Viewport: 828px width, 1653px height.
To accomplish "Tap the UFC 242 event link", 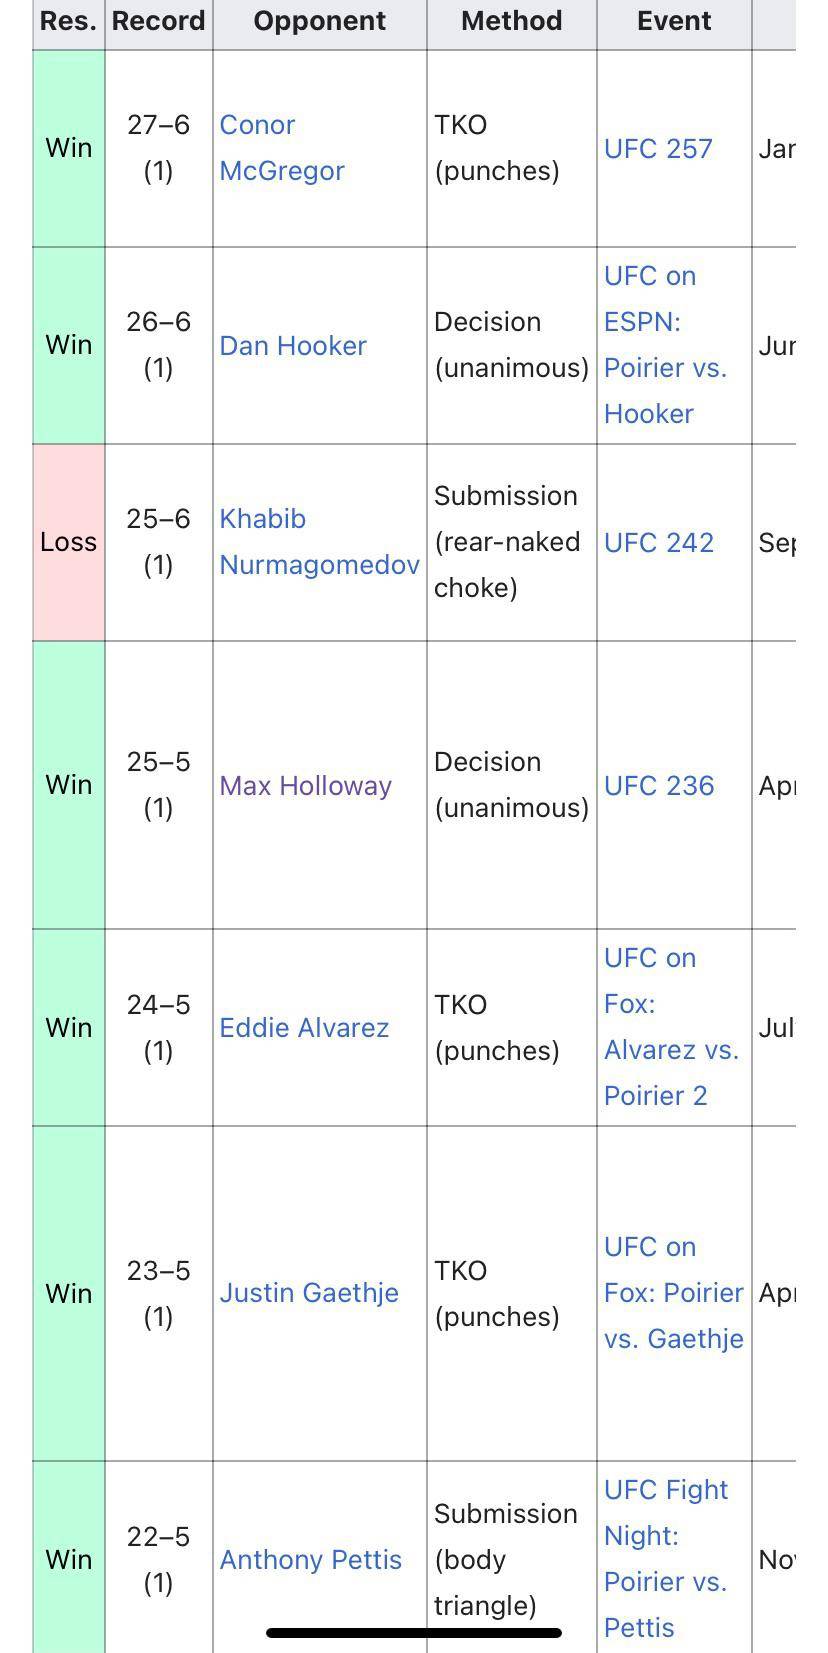I will point(659,543).
